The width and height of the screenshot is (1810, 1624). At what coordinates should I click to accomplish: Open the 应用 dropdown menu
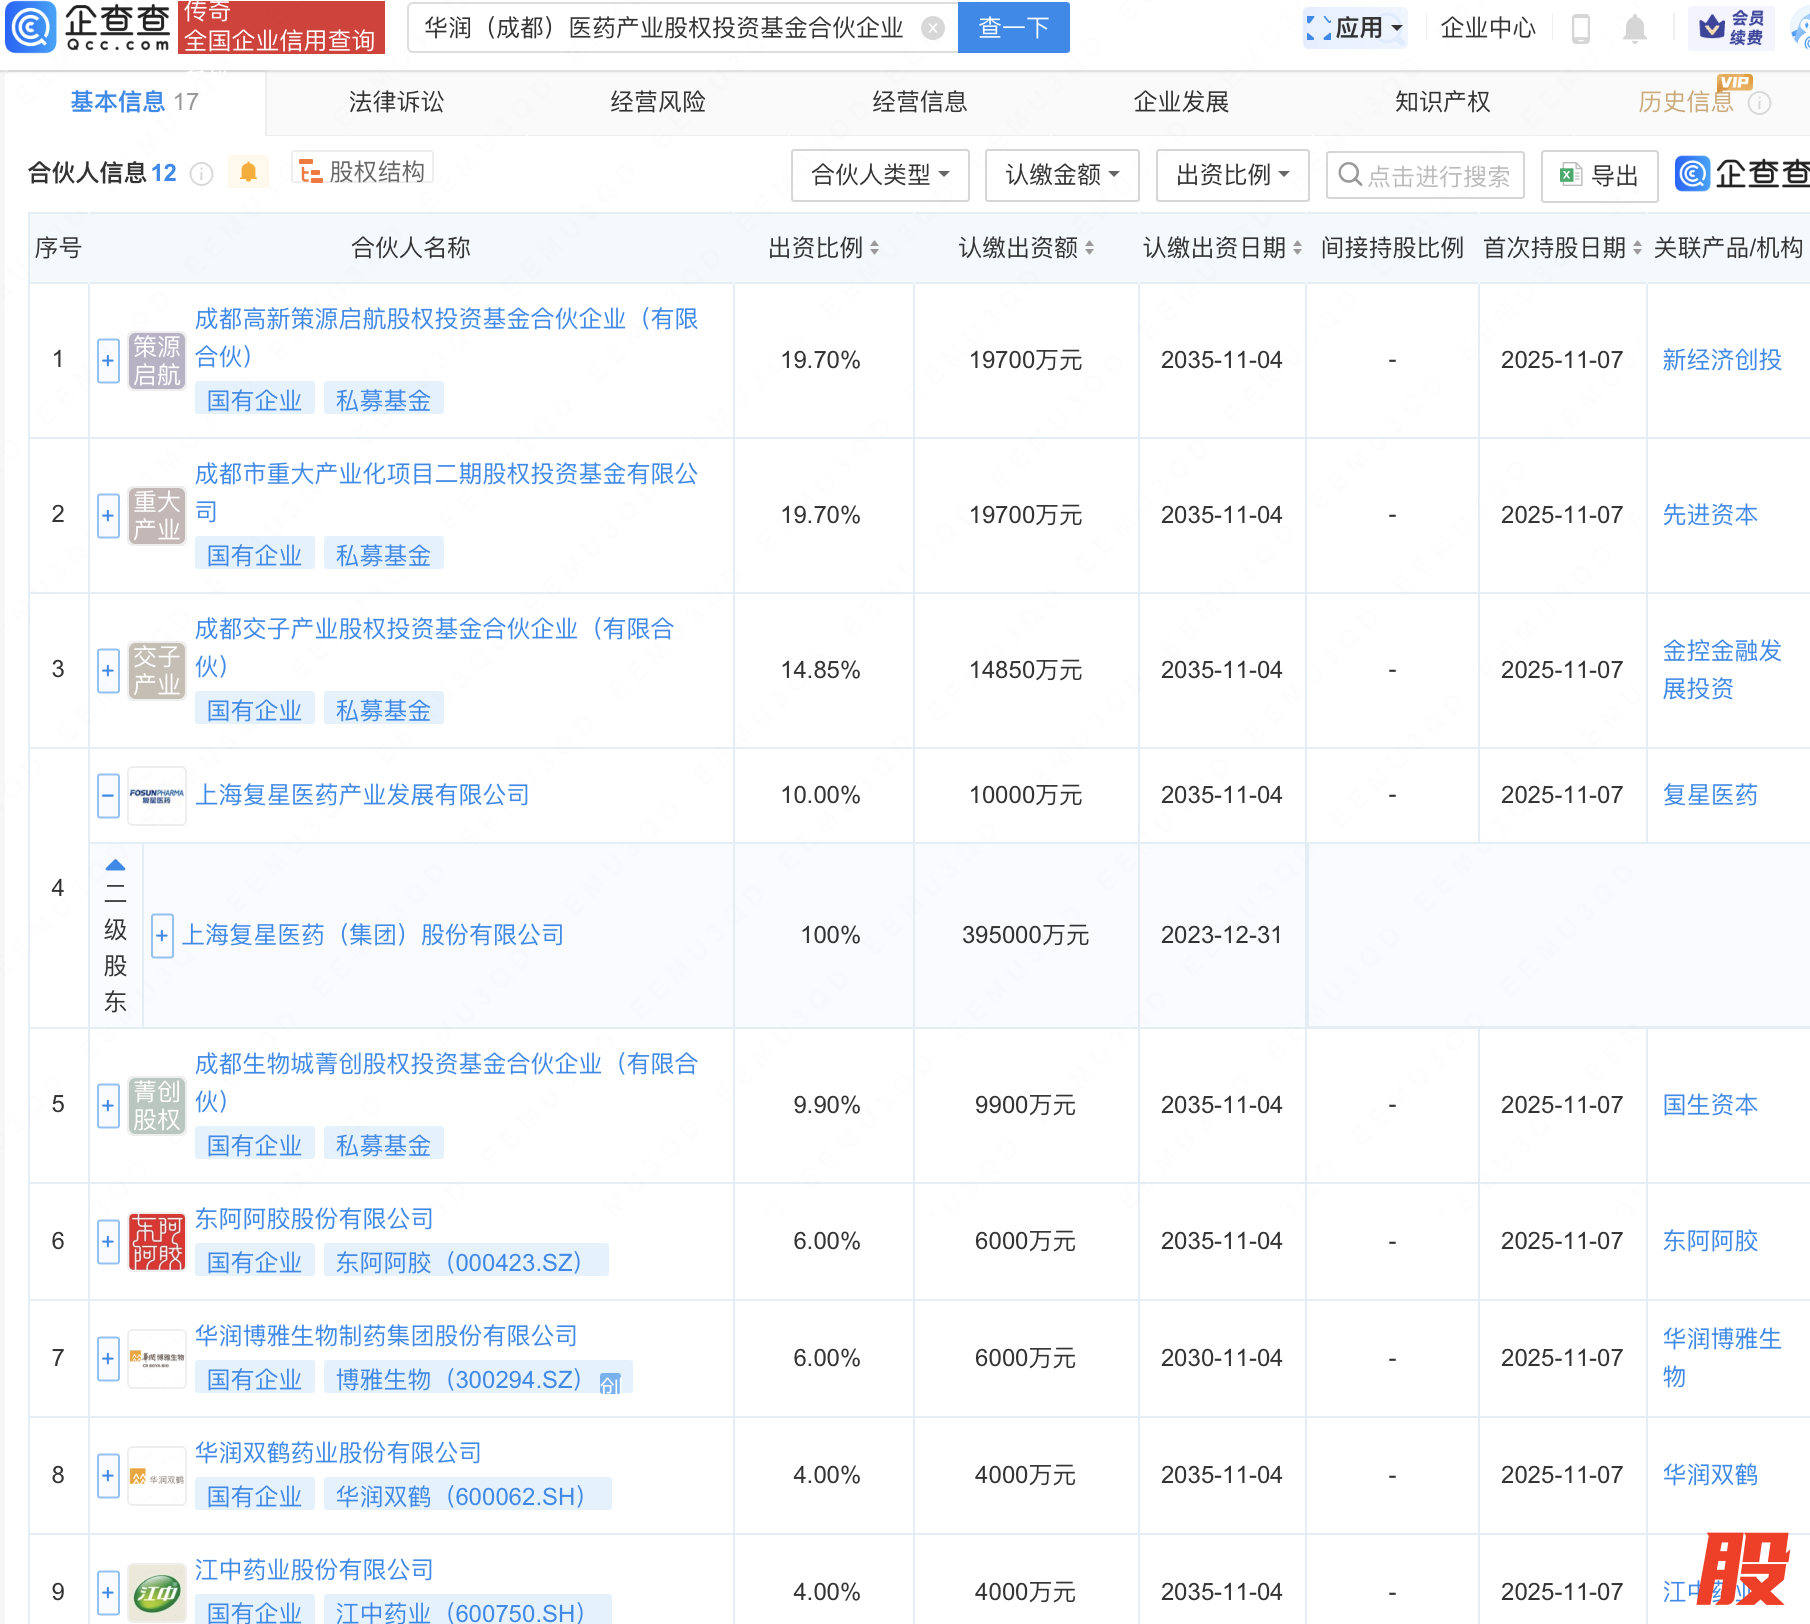[x=1356, y=28]
